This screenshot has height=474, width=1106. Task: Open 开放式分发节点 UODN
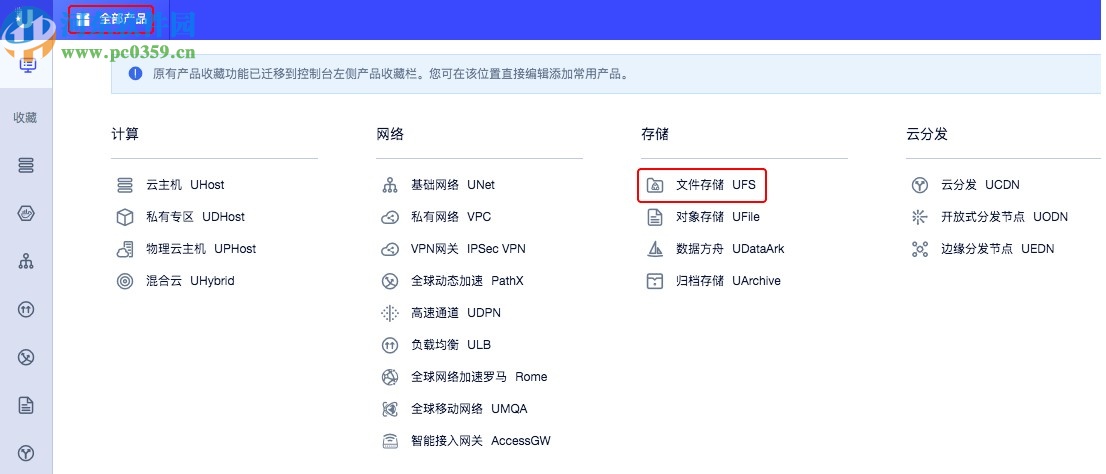pyautogui.click(x=1004, y=217)
